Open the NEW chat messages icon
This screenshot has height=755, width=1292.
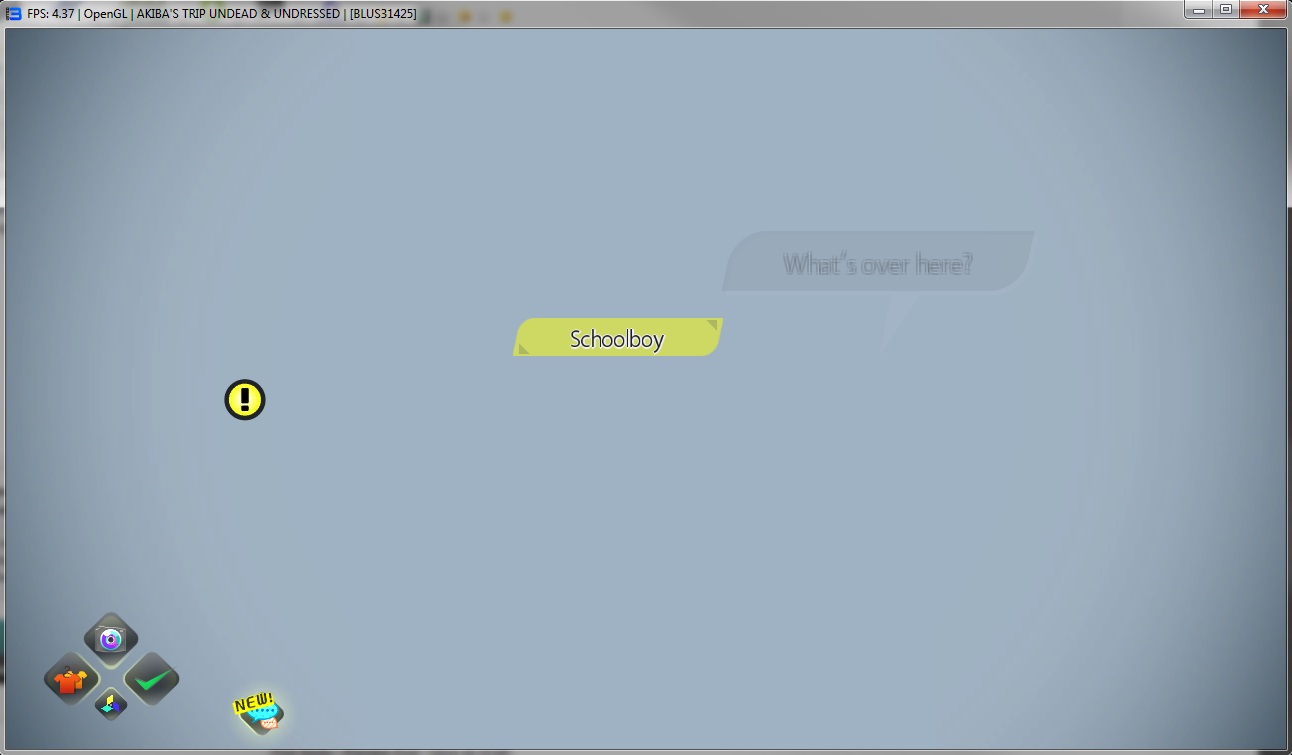pos(259,711)
